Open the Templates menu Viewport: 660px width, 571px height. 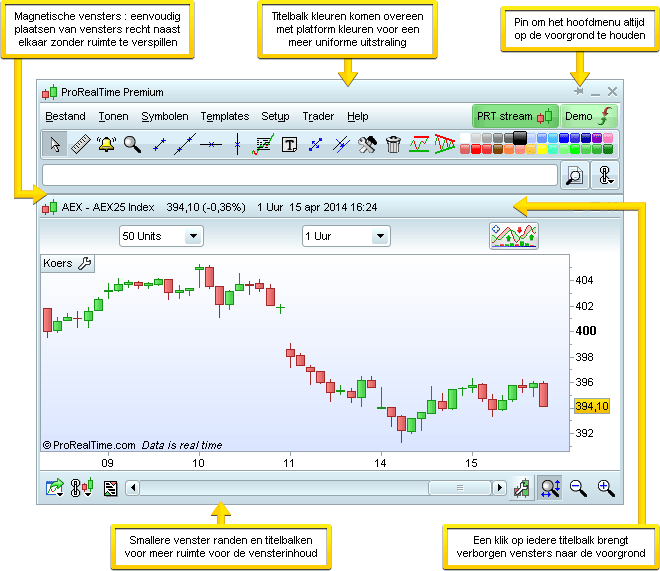click(224, 117)
